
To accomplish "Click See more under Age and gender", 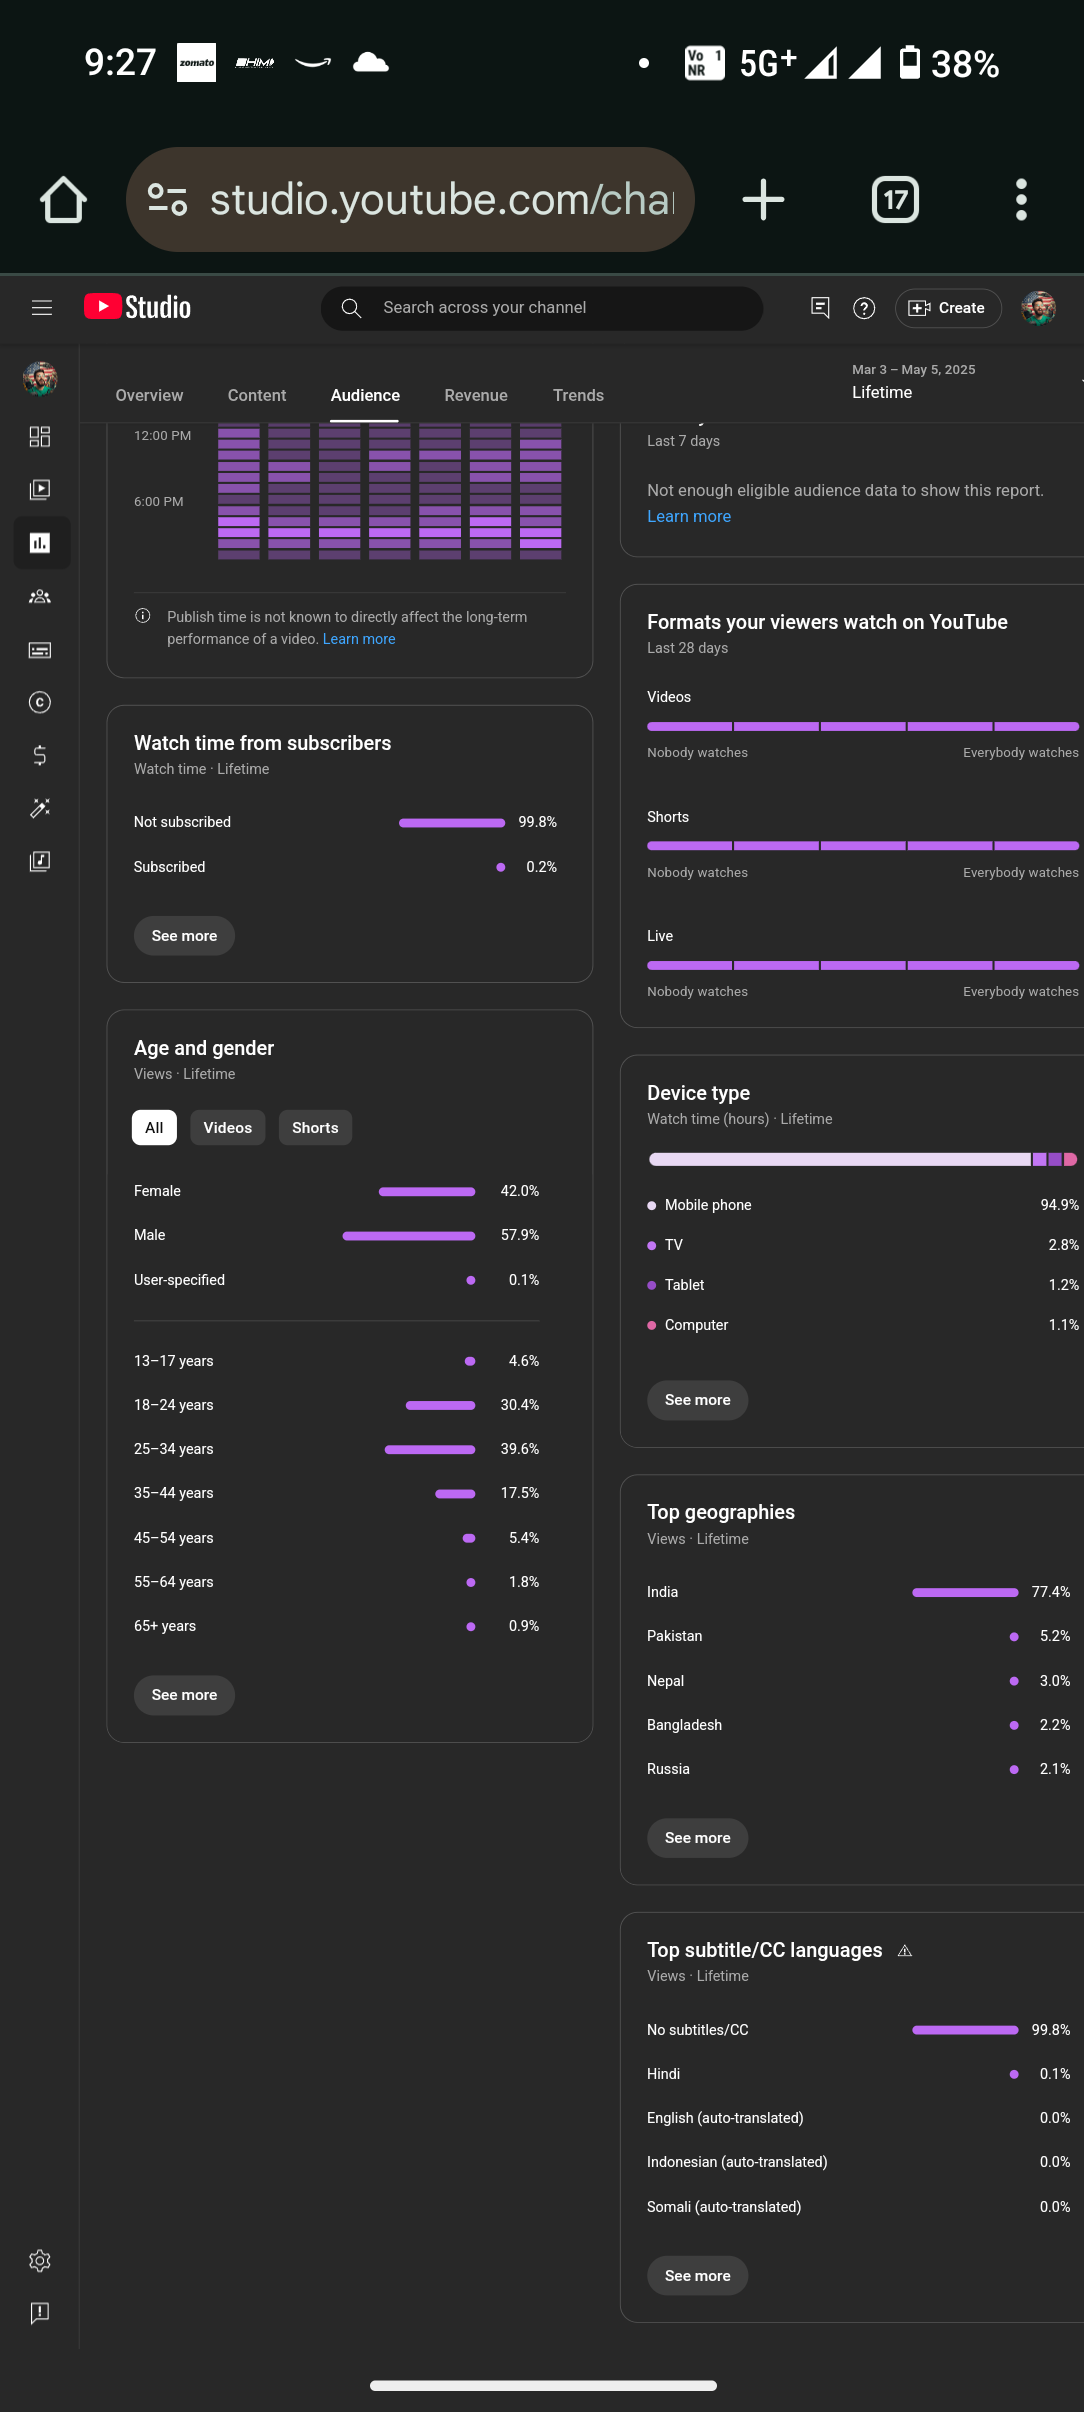I will [184, 1695].
